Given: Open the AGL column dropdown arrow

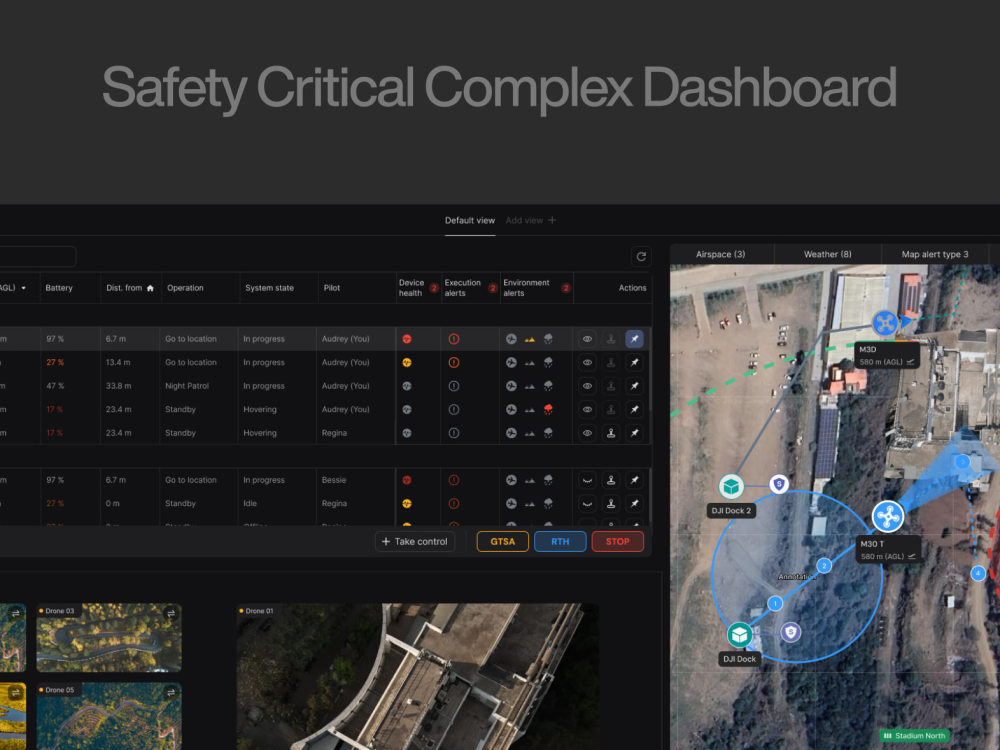Looking at the screenshot, I should coord(24,288).
